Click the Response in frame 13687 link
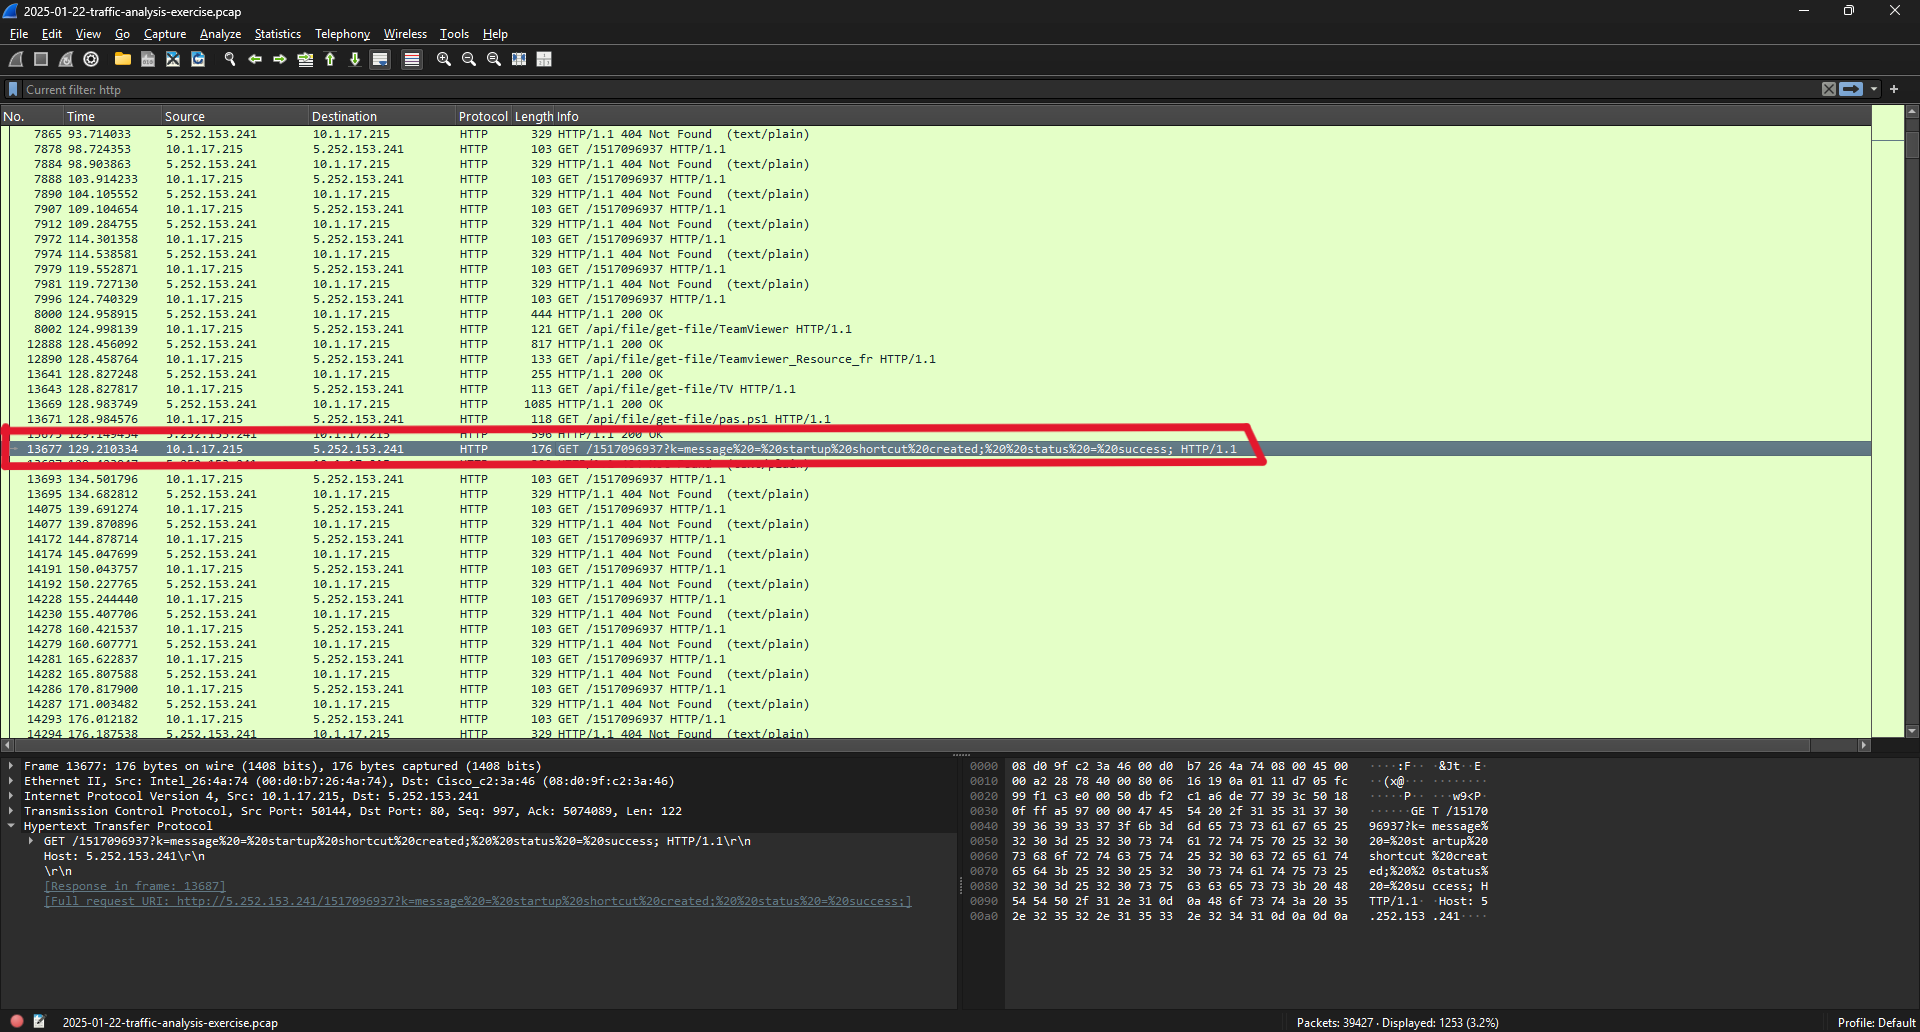This screenshot has height=1032, width=1920. (x=135, y=887)
